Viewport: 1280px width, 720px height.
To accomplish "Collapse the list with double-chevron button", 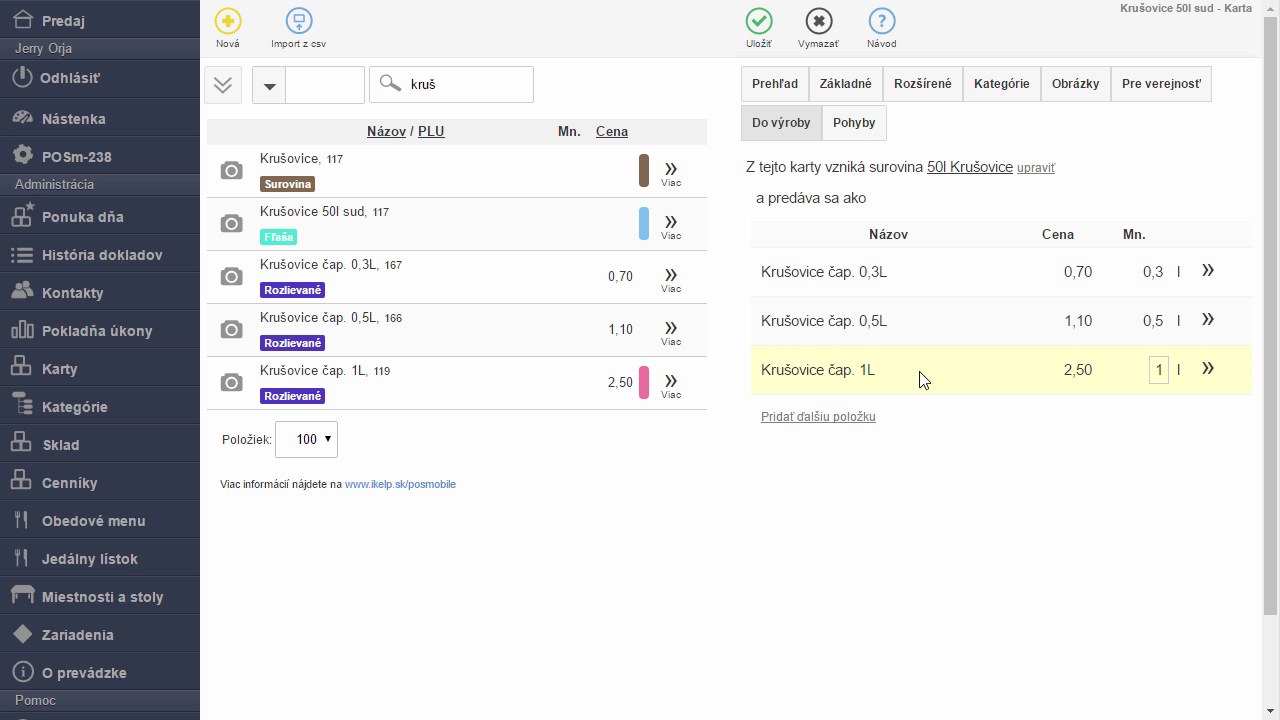I will 223,85.
